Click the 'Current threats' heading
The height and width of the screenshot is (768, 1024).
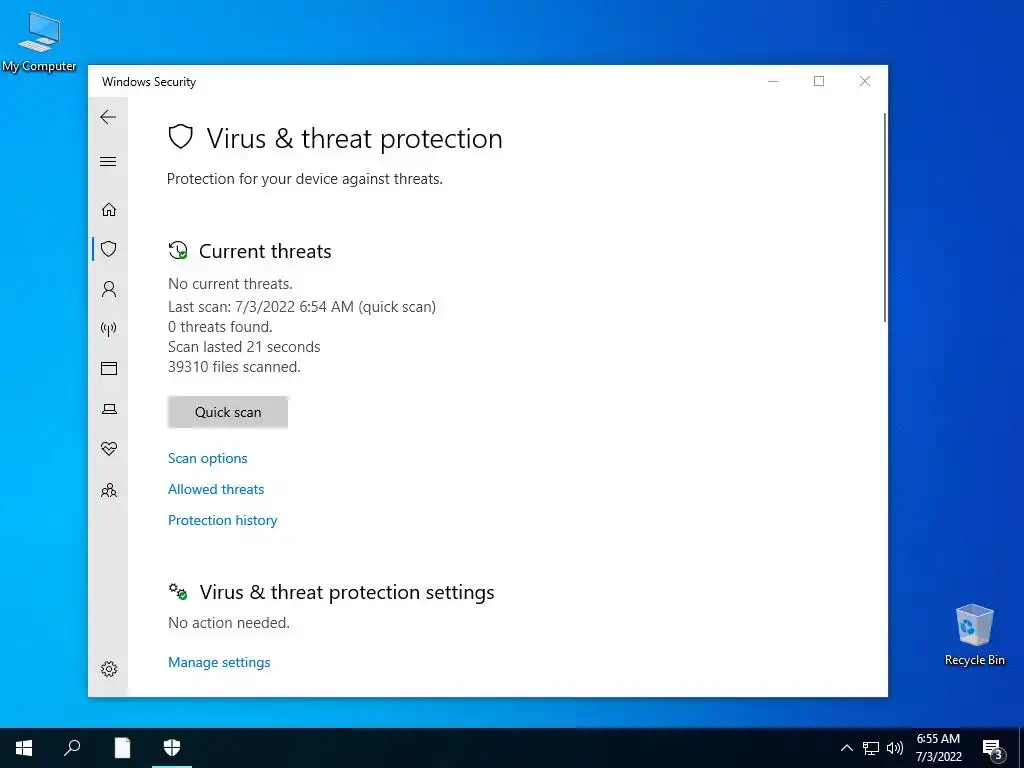[265, 251]
